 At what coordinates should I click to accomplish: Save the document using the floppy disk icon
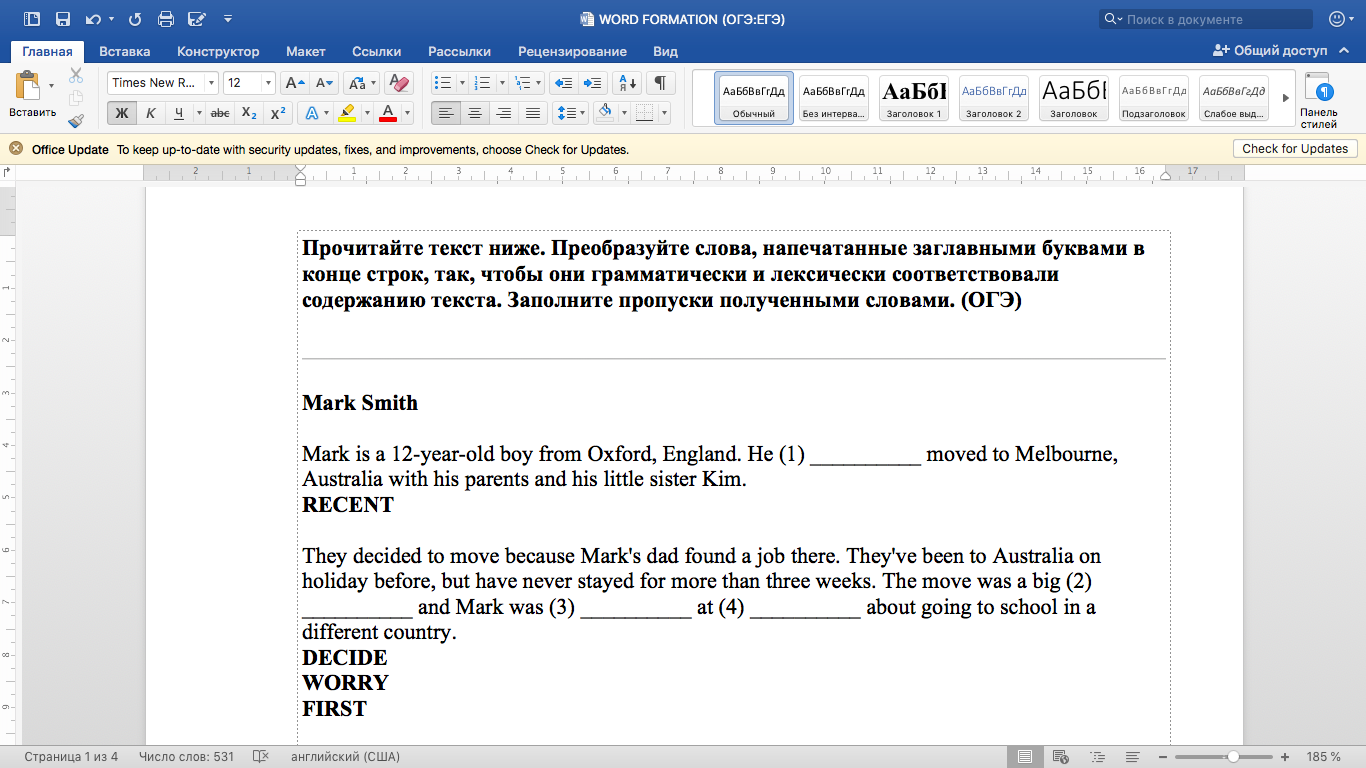[63, 19]
